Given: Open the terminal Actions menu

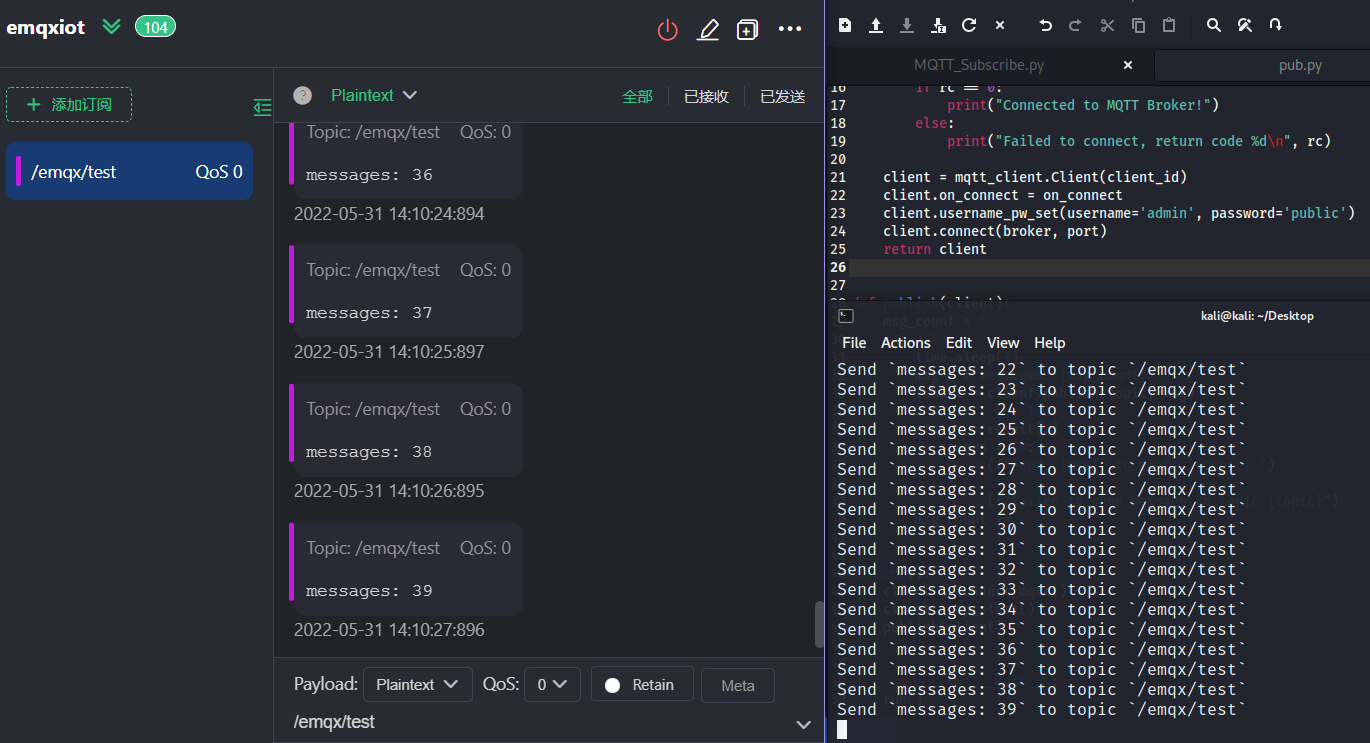Looking at the screenshot, I should coord(906,343).
